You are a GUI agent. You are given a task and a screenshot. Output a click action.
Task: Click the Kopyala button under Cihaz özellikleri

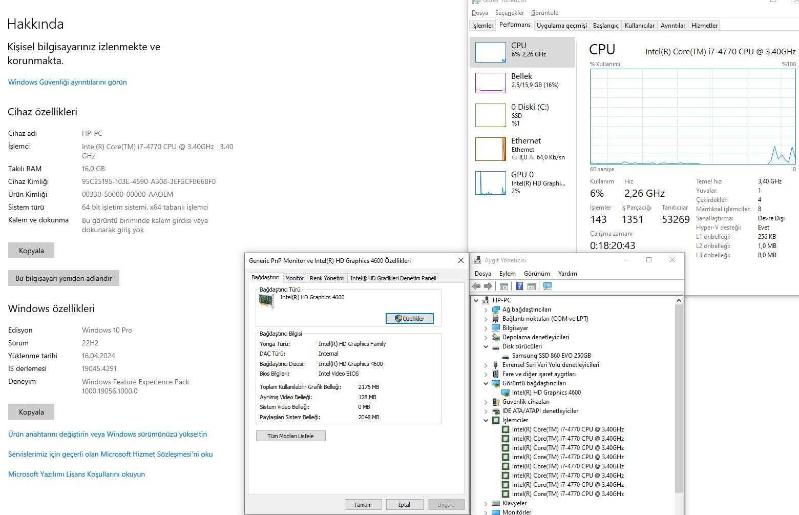[x=31, y=251]
